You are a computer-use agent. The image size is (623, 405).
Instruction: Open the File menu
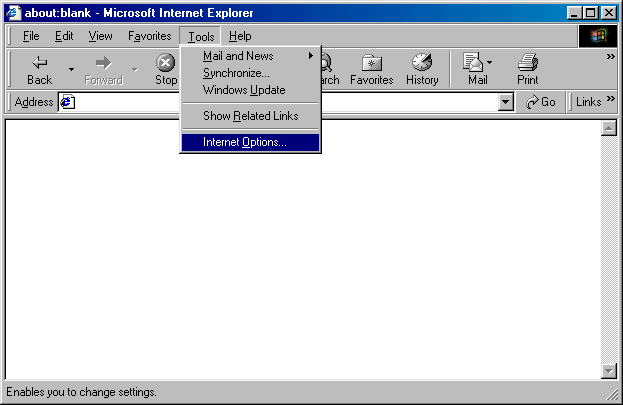(x=31, y=36)
